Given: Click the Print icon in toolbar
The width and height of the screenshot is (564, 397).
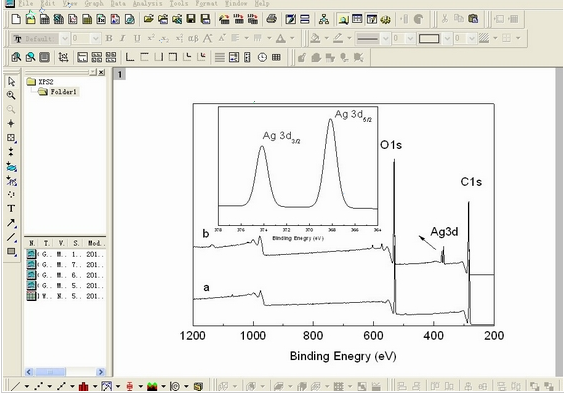Looking at the screenshot, I should (272, 19).
